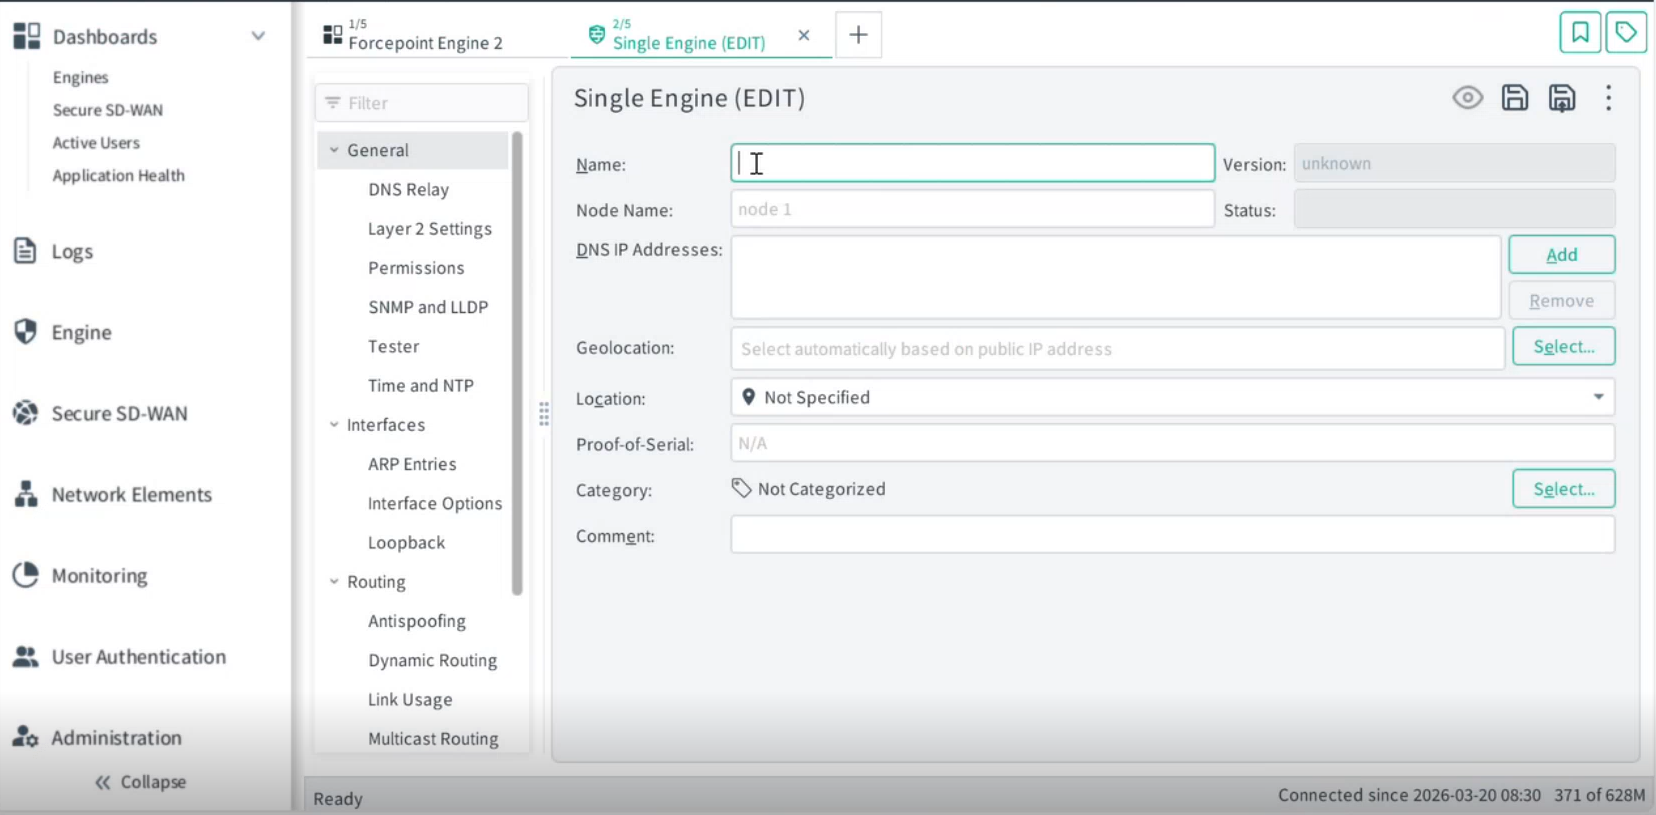Viewport: 1656px width, 815px height.
Task: Select SNMP and LLDP in tree
Action: click(x=428, y=307)
